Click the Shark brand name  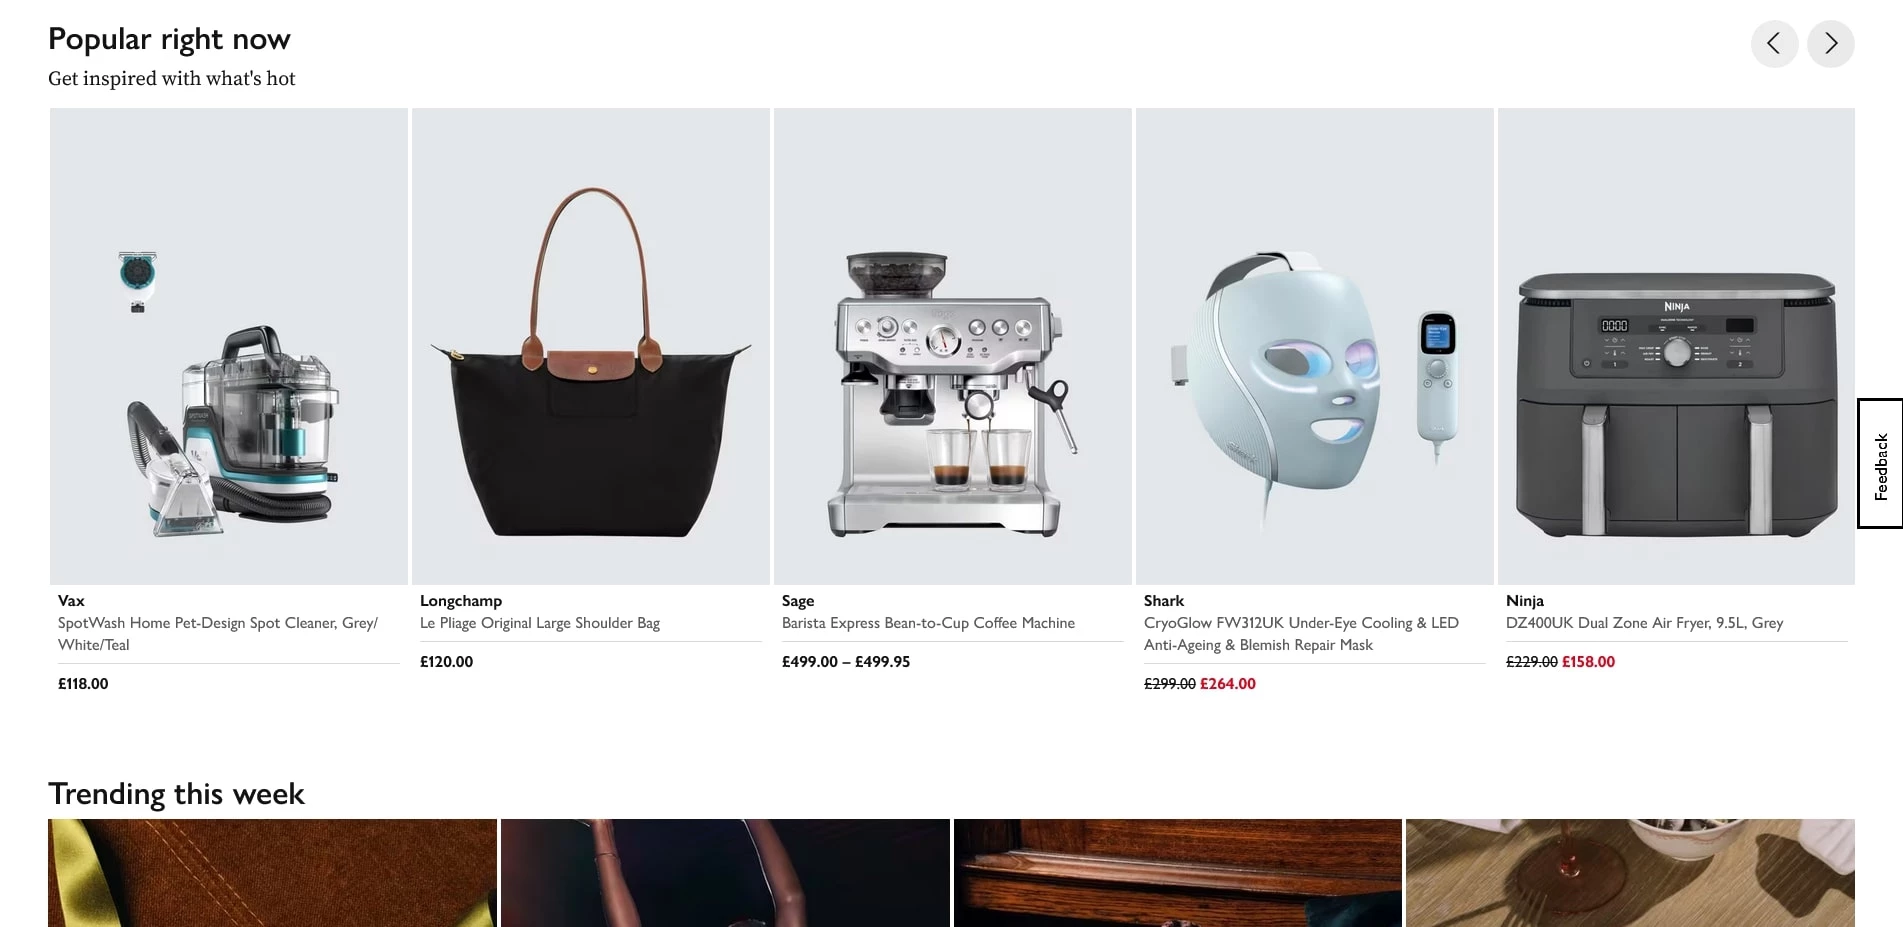1164,601
